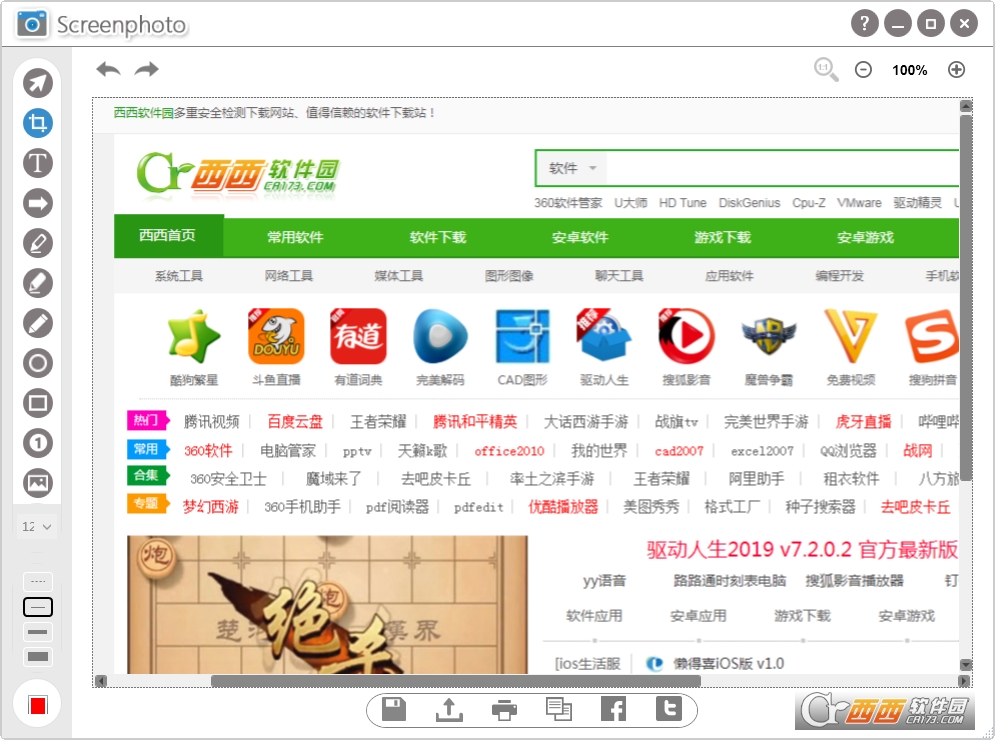Click the 聊天工具 category link
The image size is (995, 740).
click(x=619, y=275)
